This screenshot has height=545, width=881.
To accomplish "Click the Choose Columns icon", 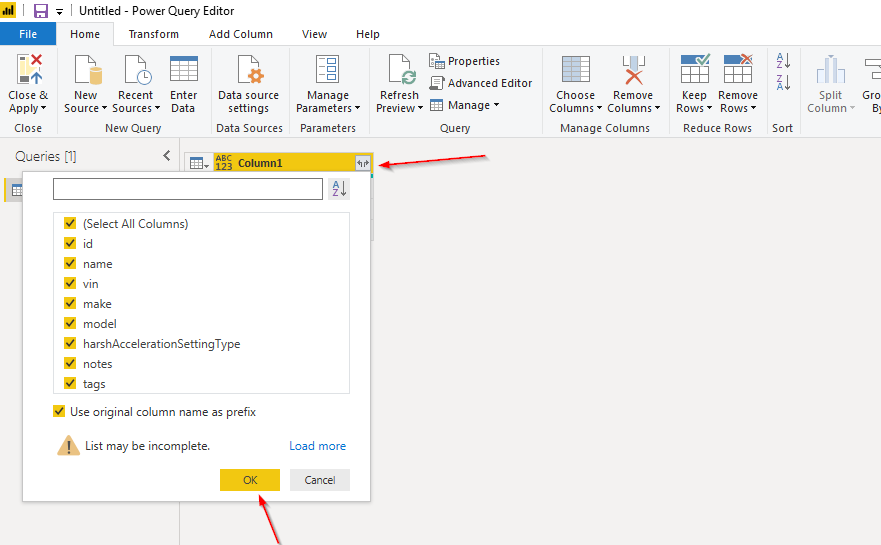I will (575, 69).
